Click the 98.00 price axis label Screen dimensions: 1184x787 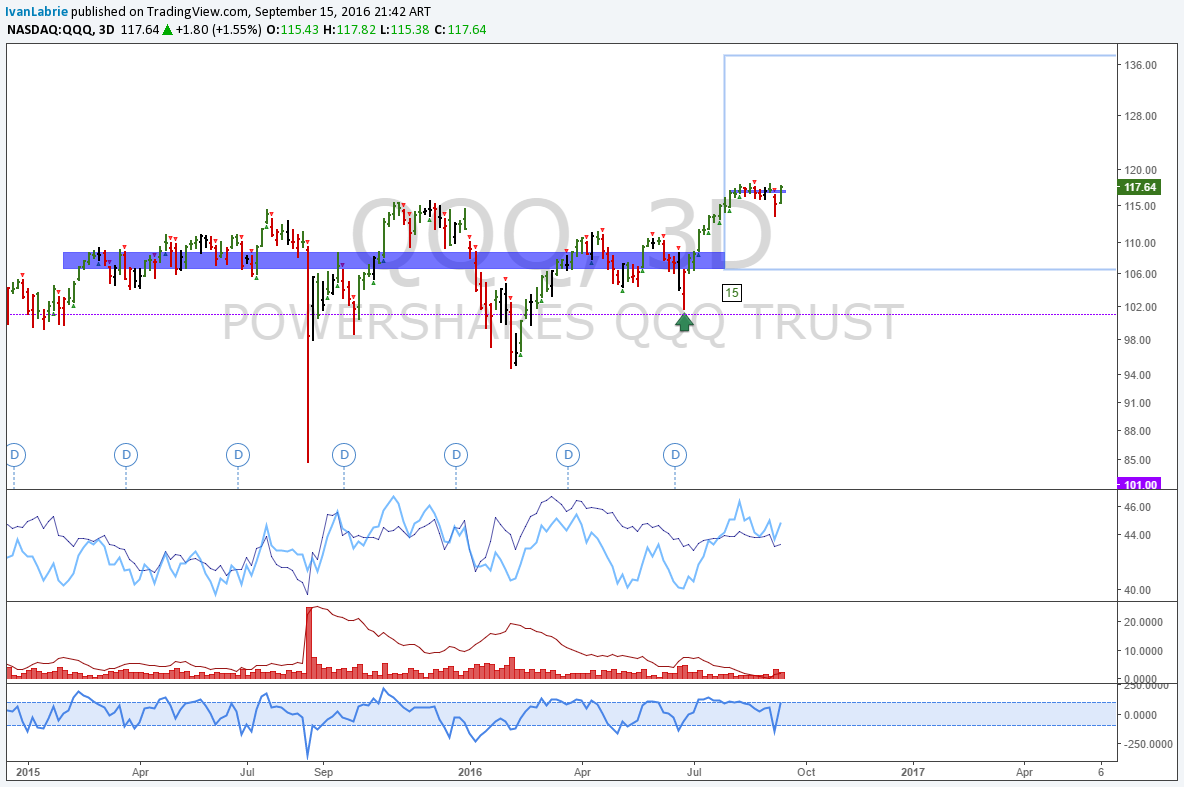[x=1137, y=340]
